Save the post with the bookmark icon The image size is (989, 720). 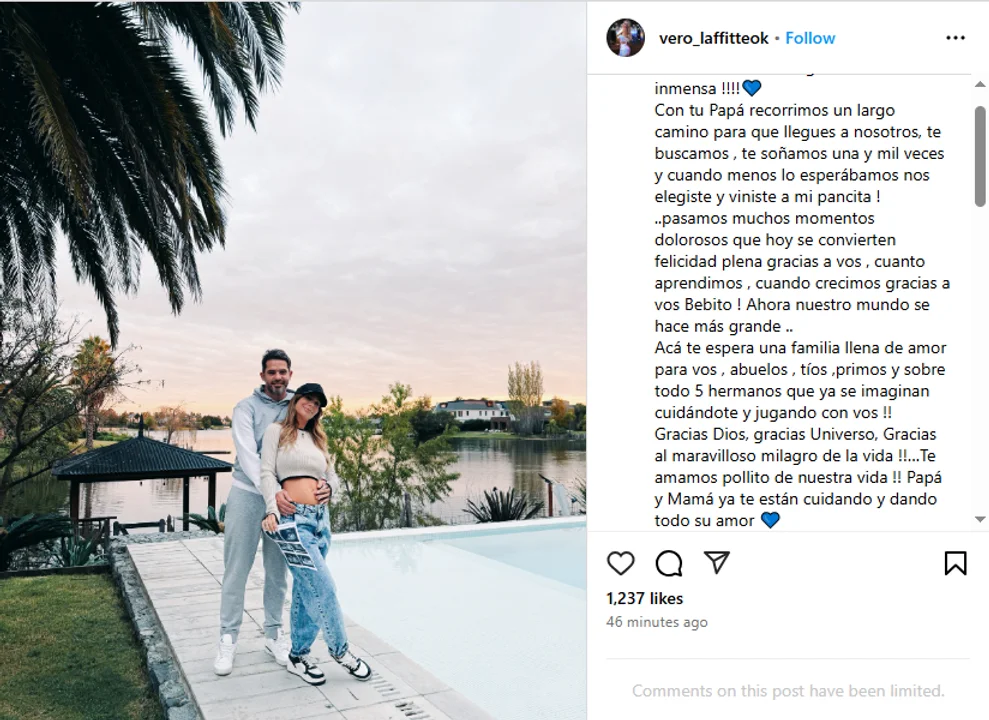[x=956, y=563]
